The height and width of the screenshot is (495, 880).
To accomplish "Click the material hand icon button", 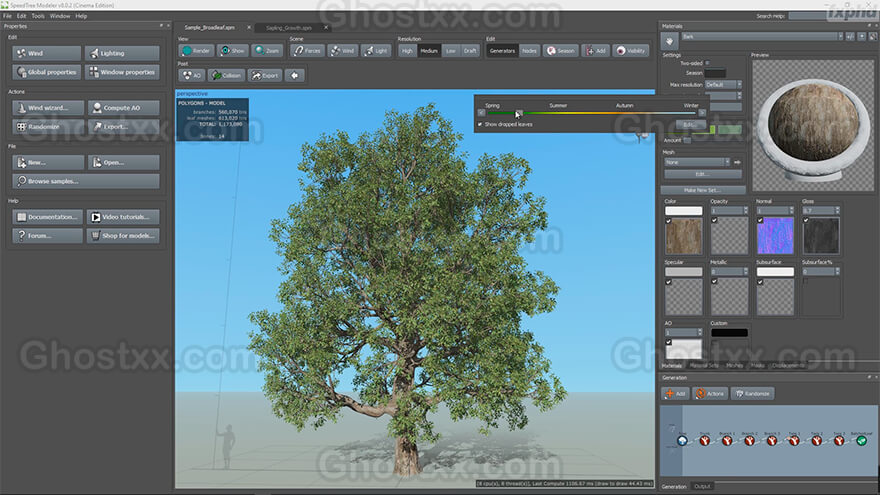I will 669,41.
